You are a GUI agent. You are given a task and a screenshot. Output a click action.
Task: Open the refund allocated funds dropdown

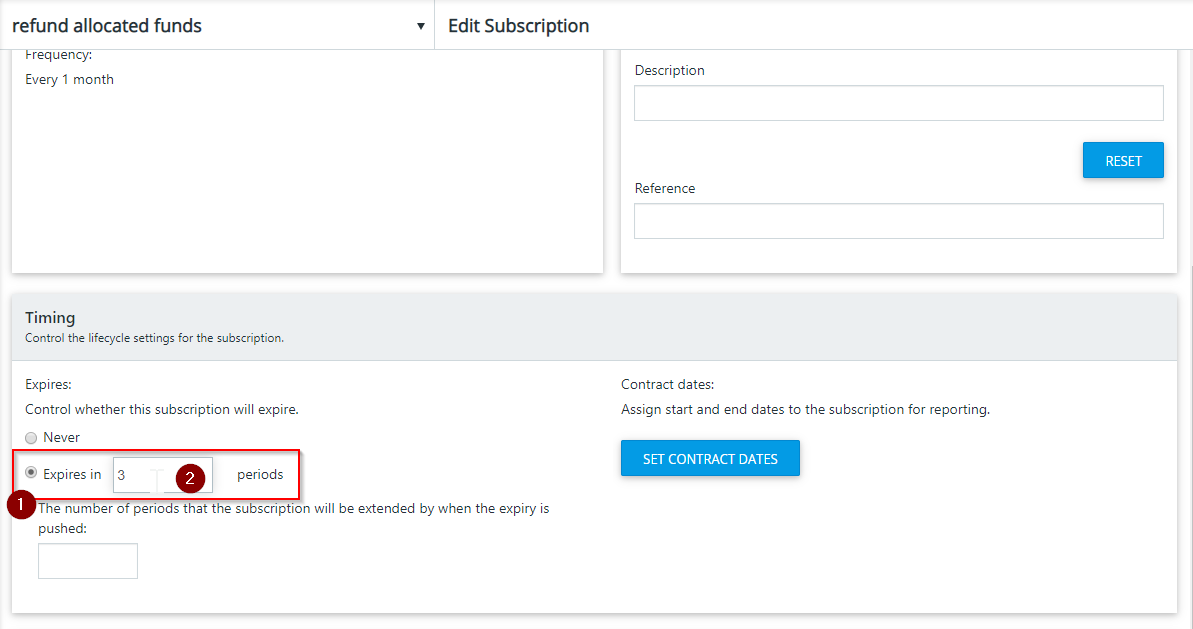217,25
